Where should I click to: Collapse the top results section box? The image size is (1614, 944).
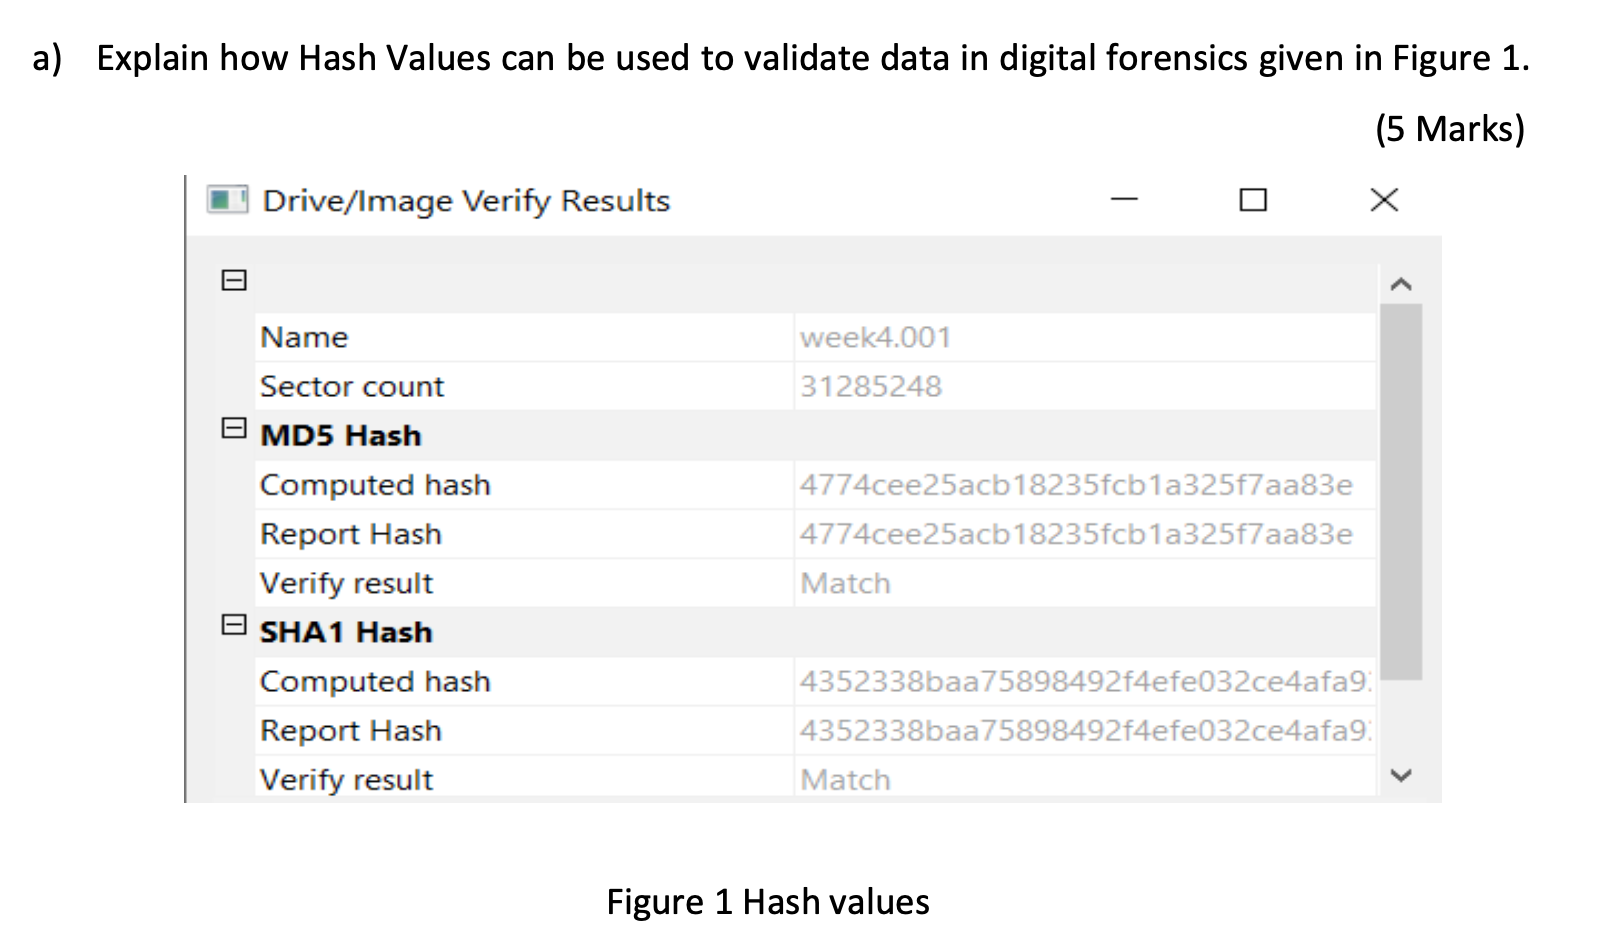234,282
